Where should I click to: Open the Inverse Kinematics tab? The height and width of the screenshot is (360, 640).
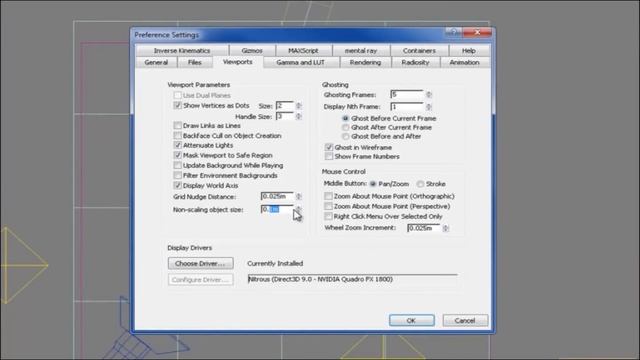pyautogui.click(x=182, y=51)
